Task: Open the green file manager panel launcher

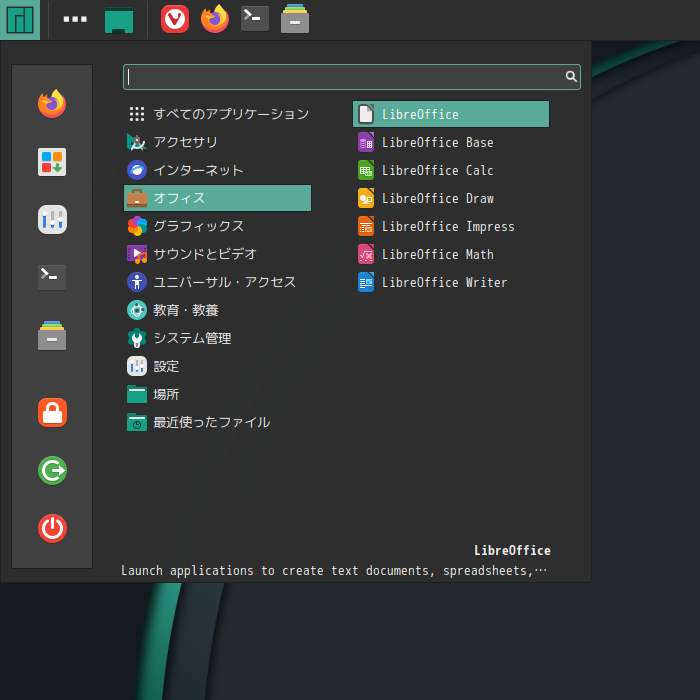Action: 119,20
